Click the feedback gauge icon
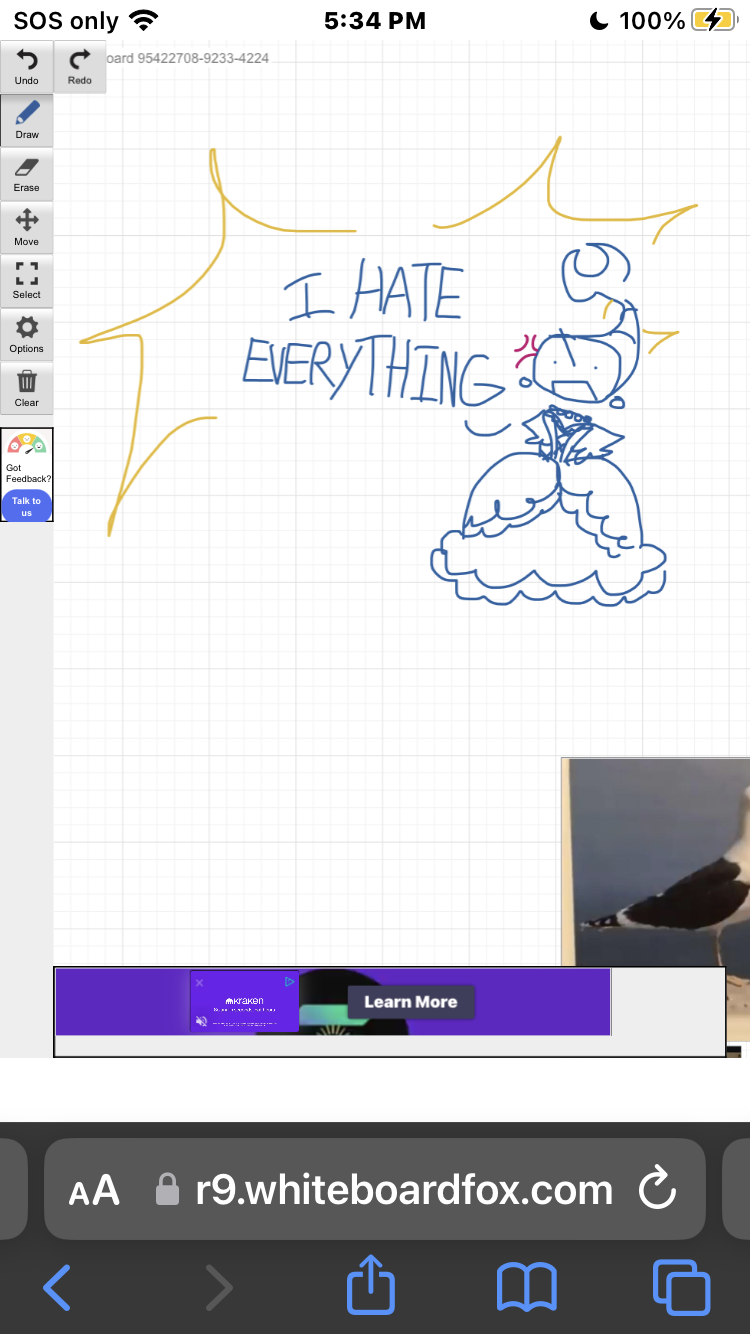 tap(26, 445)
